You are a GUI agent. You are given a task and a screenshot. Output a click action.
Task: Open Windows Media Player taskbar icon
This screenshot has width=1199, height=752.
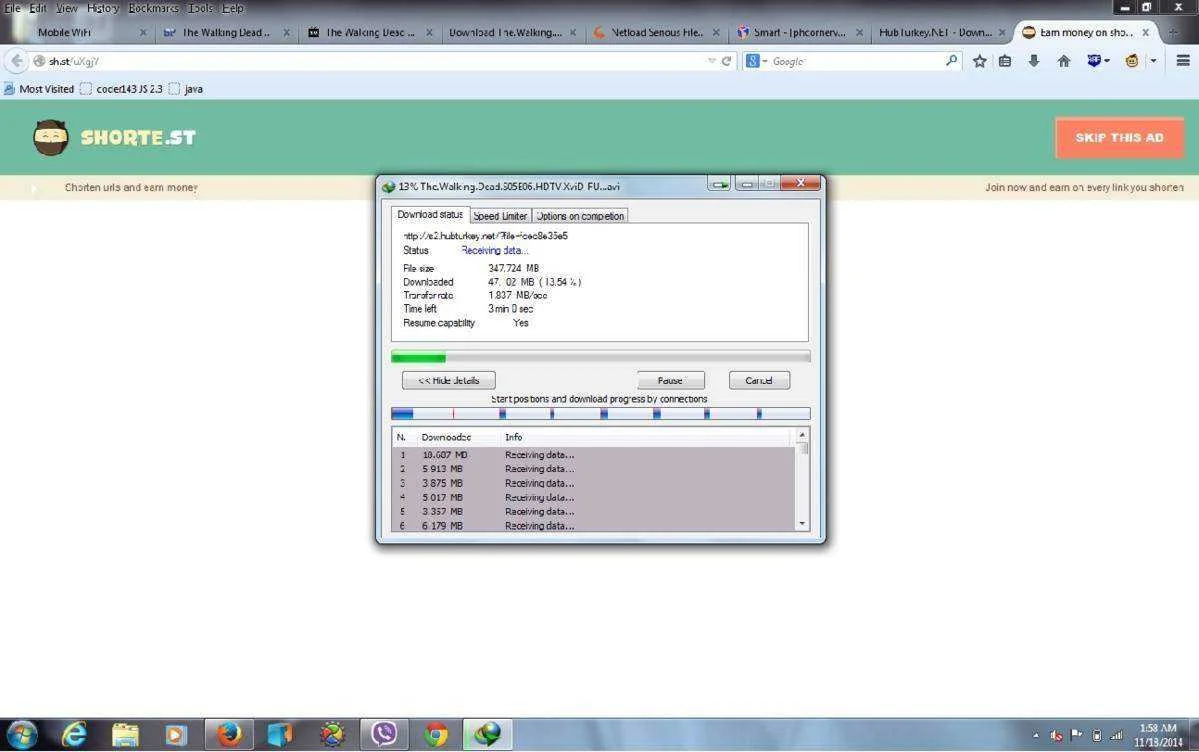tap(176, 734)
